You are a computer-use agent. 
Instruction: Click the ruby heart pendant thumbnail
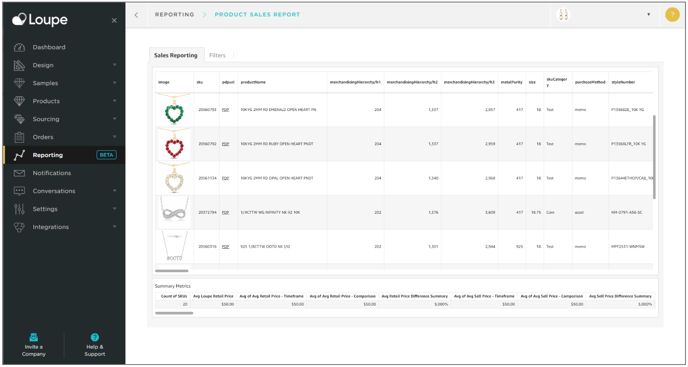174,144
